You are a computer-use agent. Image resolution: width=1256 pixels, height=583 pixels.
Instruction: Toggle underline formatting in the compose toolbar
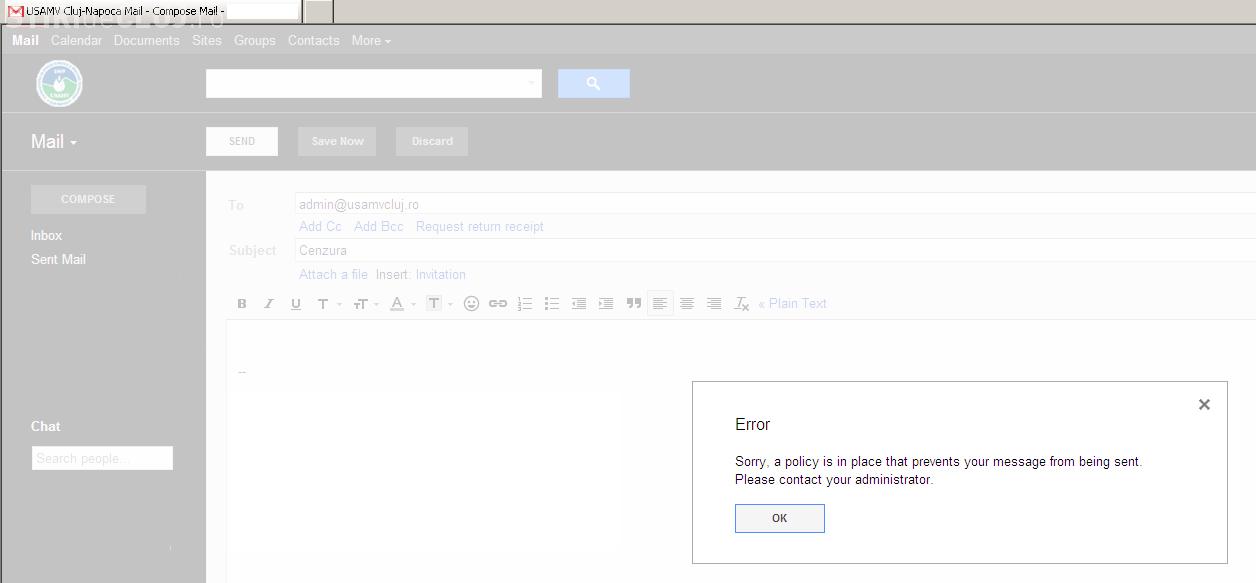point(296,304)
